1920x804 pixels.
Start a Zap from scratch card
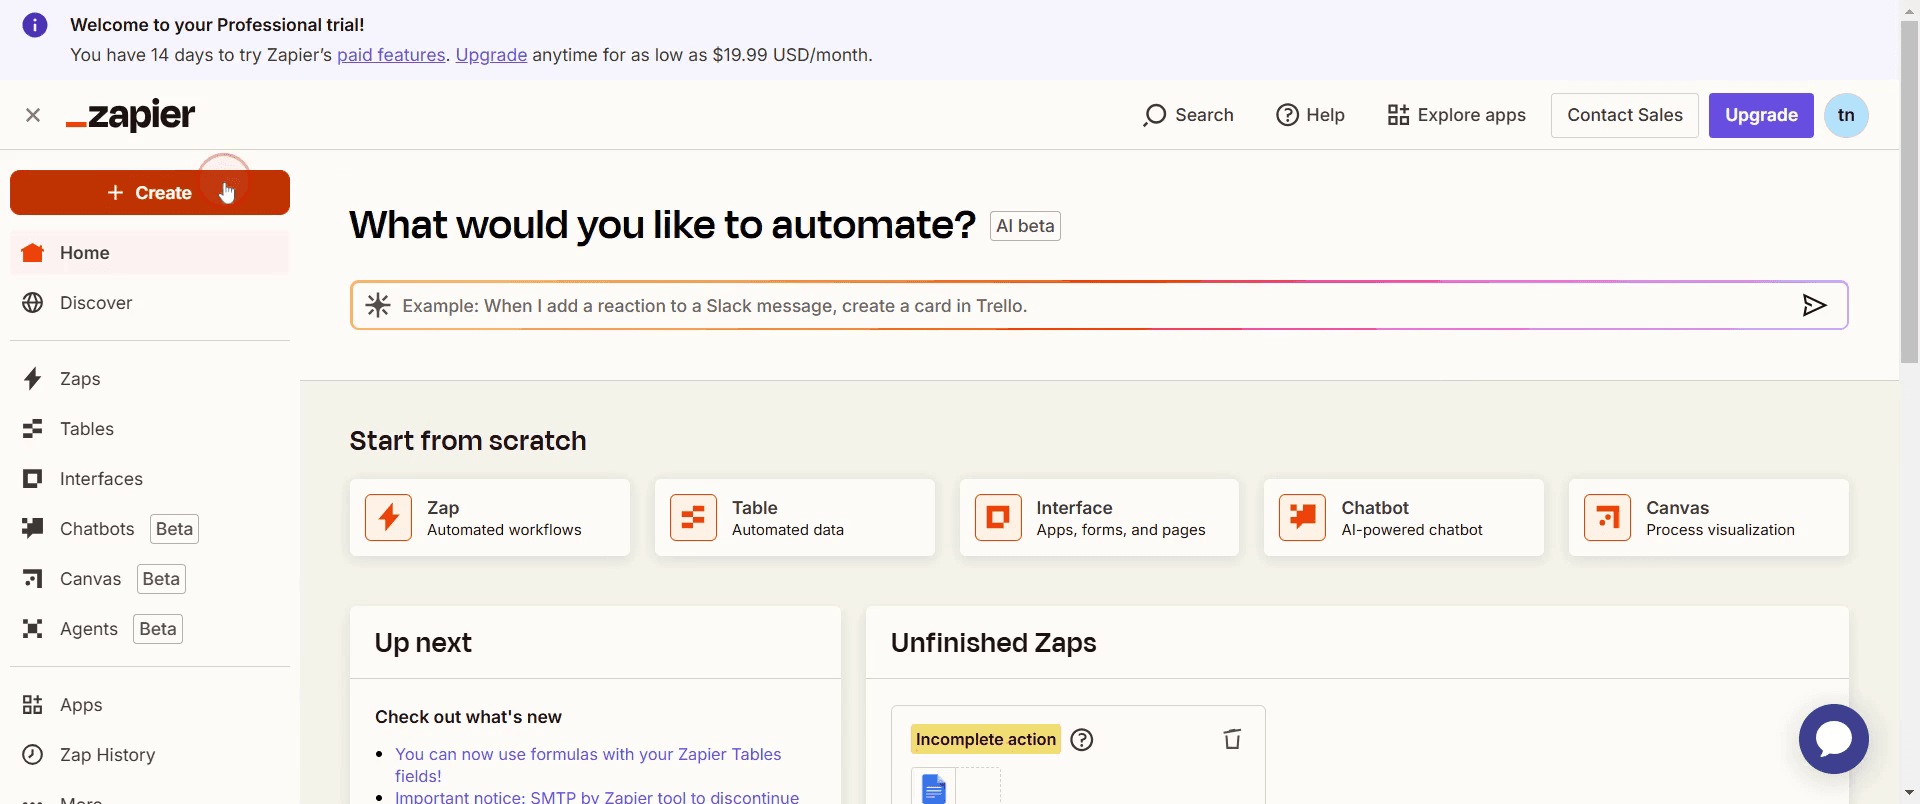coord(490,518)
